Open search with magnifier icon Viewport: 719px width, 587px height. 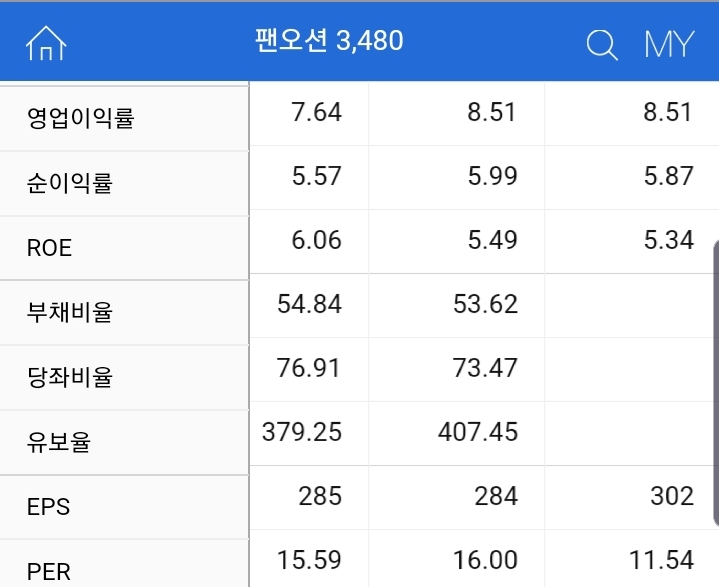(601, 44)
